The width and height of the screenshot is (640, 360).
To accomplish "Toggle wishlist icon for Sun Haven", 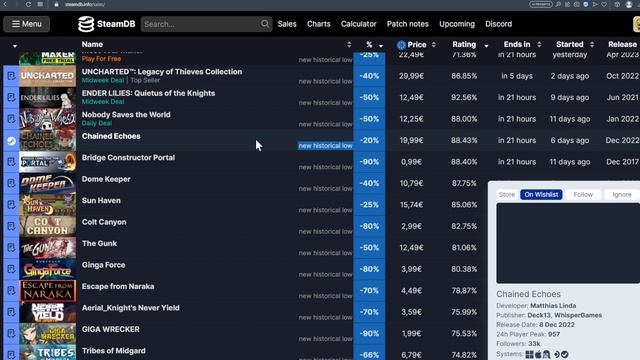I will point(11,205).
